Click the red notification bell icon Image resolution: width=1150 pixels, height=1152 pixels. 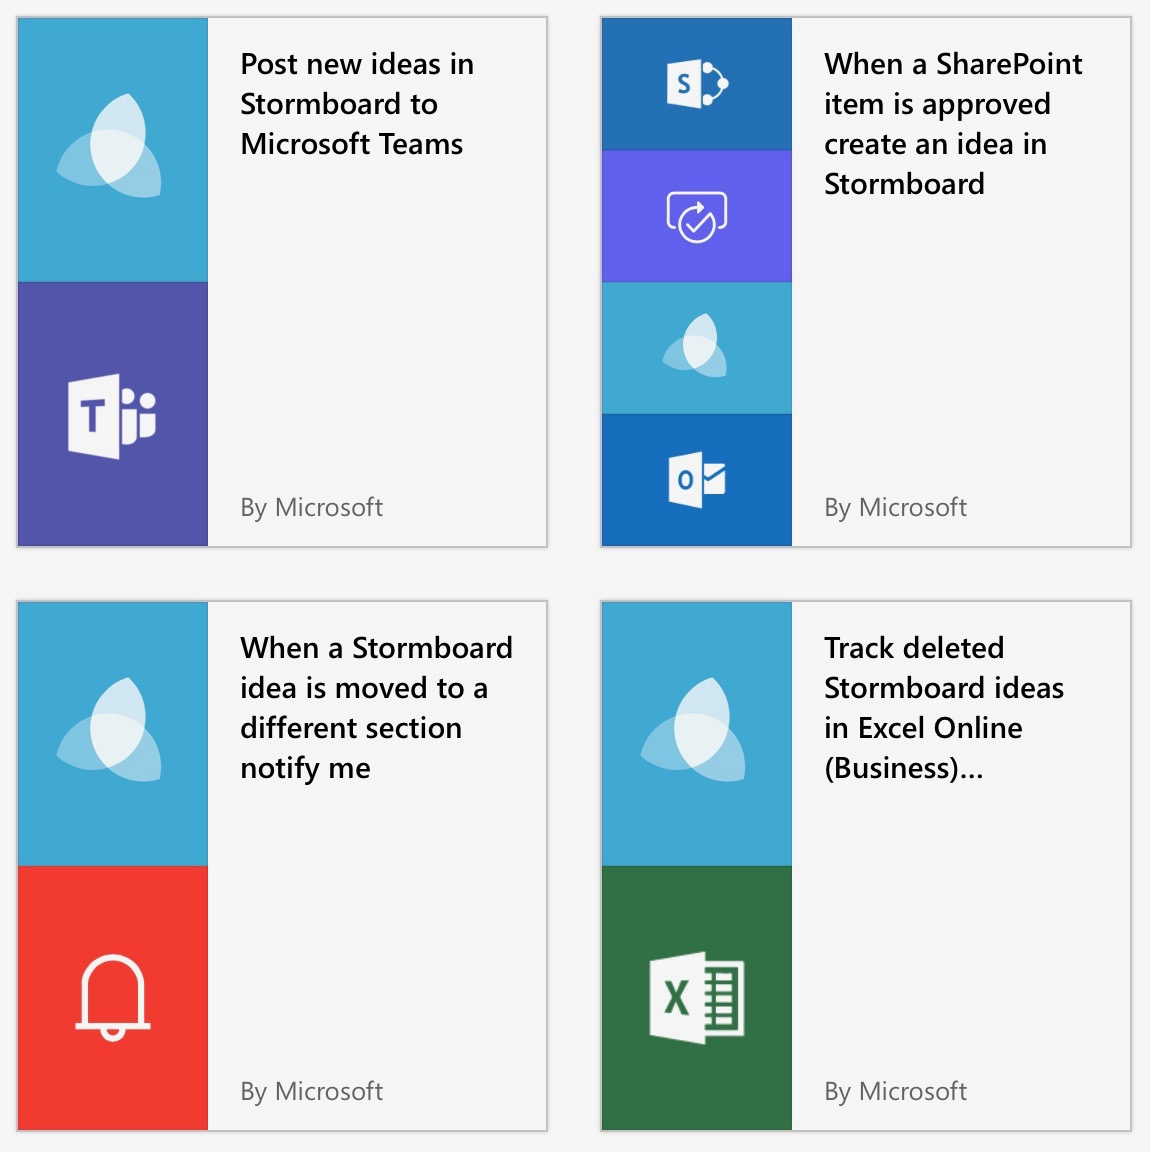(x=112, y=998)
